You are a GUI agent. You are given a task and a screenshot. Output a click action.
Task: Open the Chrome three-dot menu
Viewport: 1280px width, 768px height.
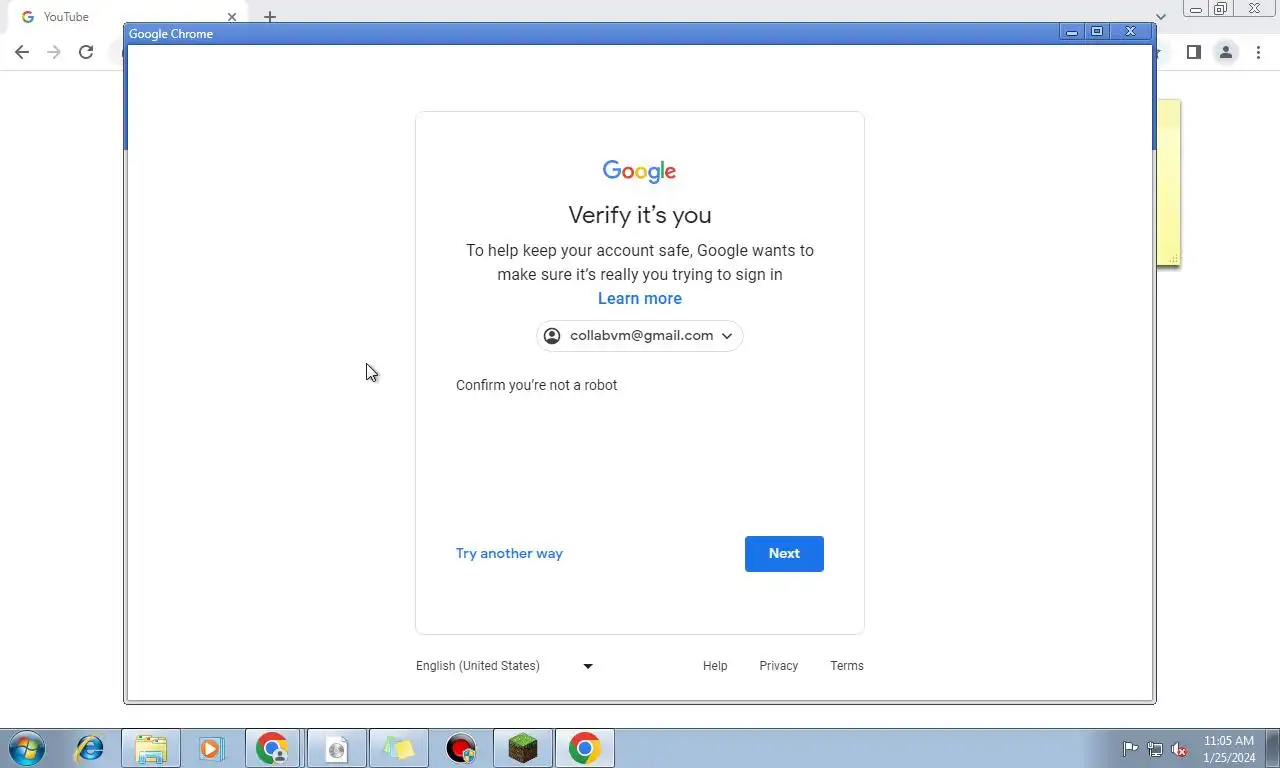tap(1259, 52)
